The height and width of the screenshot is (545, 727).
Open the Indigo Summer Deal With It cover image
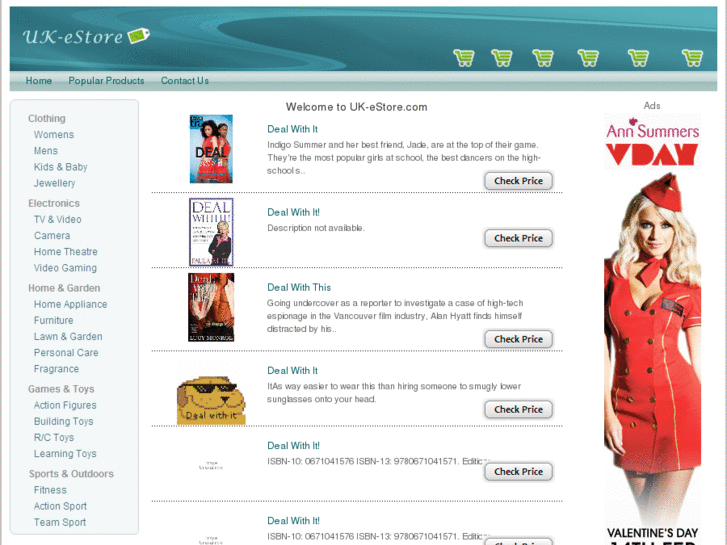tap(211, 149)
